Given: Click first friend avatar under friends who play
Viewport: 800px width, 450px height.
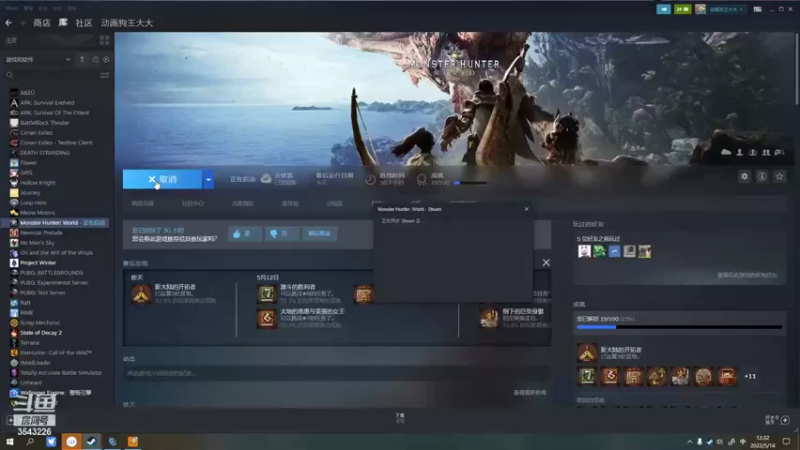Looking at the screenshot, I should 584,251.
